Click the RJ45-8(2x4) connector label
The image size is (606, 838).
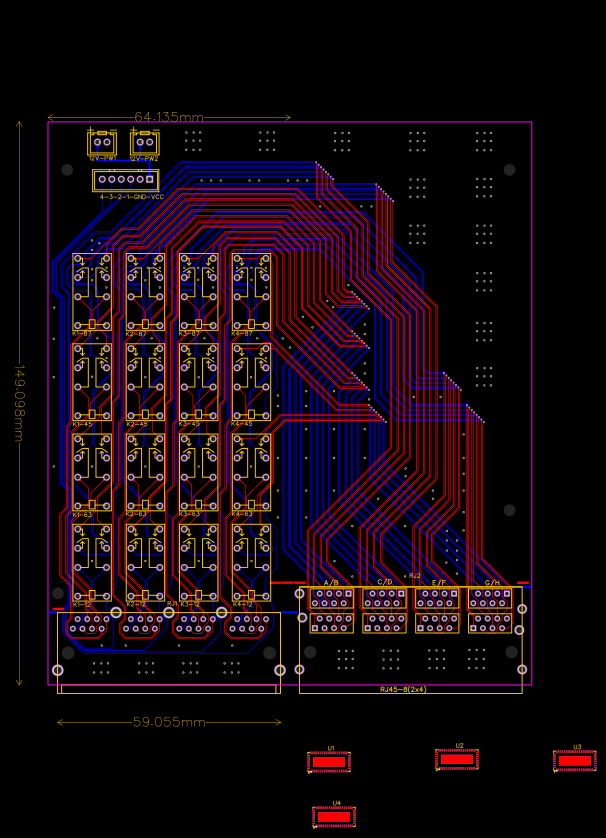pyautogui.click(x=403, y=689)
